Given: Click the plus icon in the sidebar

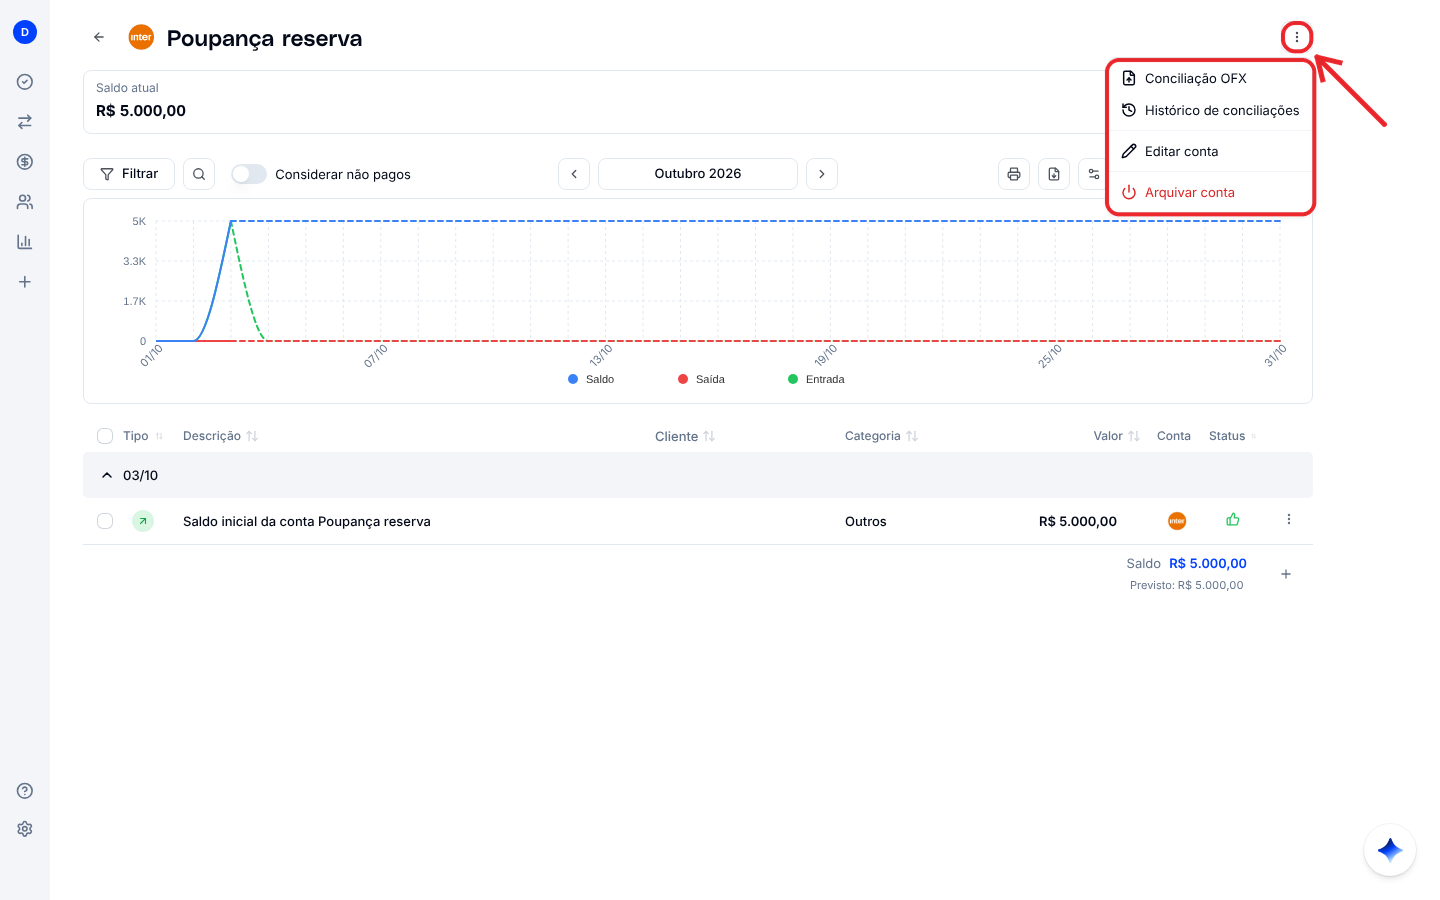Looking at the screenshot, I should coord(25,282).
